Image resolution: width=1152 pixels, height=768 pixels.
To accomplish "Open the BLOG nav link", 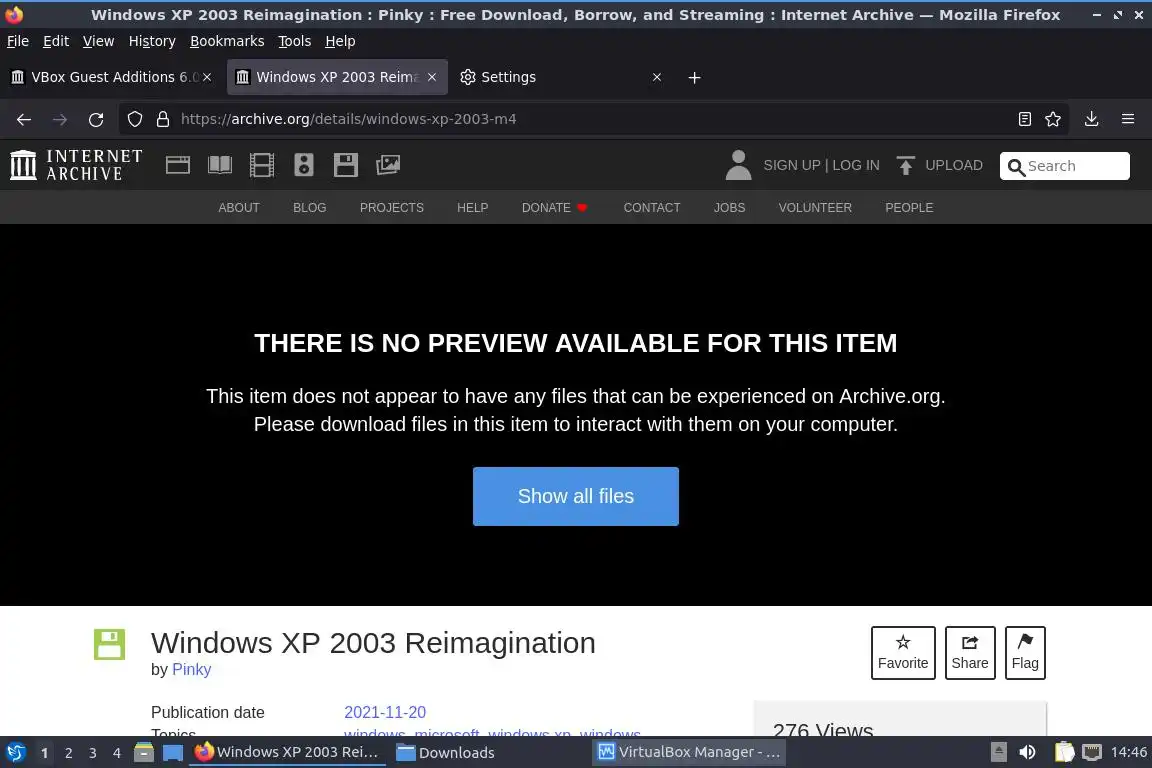I will (x=309, y=208).
